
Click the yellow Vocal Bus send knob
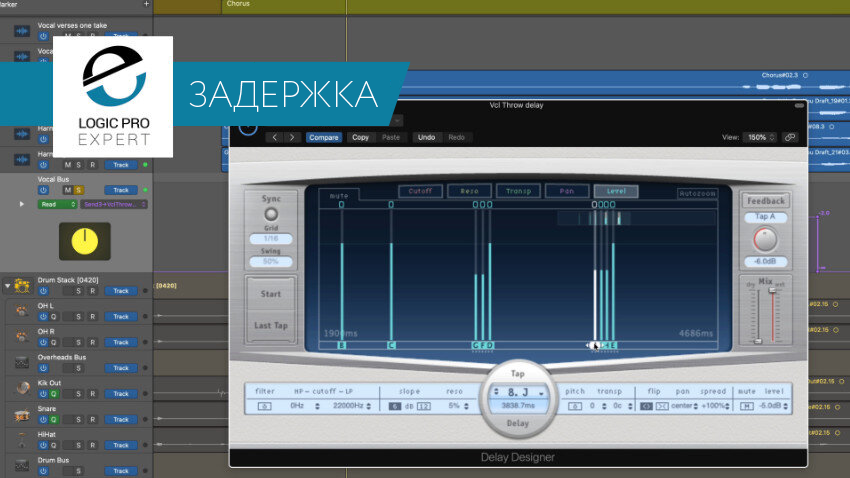click(85, 241)
